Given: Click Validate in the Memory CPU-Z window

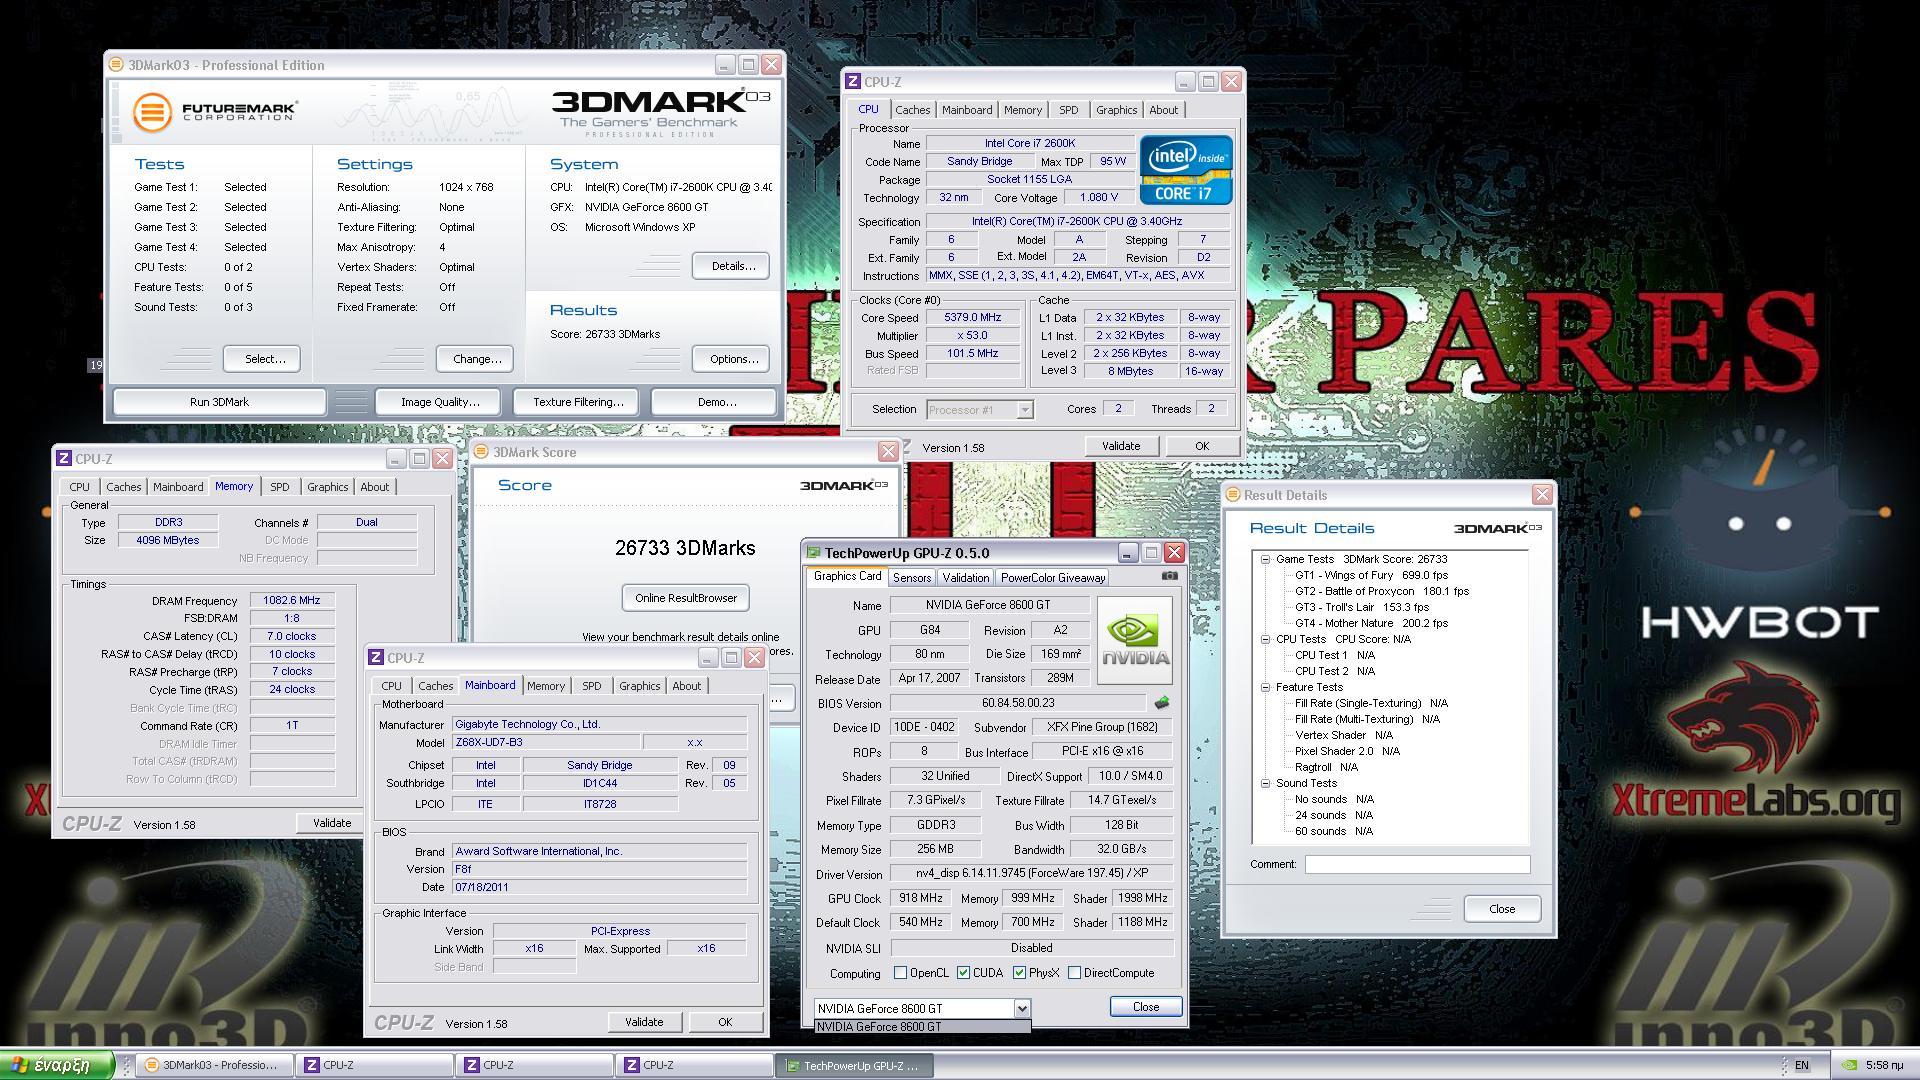Looking at the screenshot, I should 332,823.
